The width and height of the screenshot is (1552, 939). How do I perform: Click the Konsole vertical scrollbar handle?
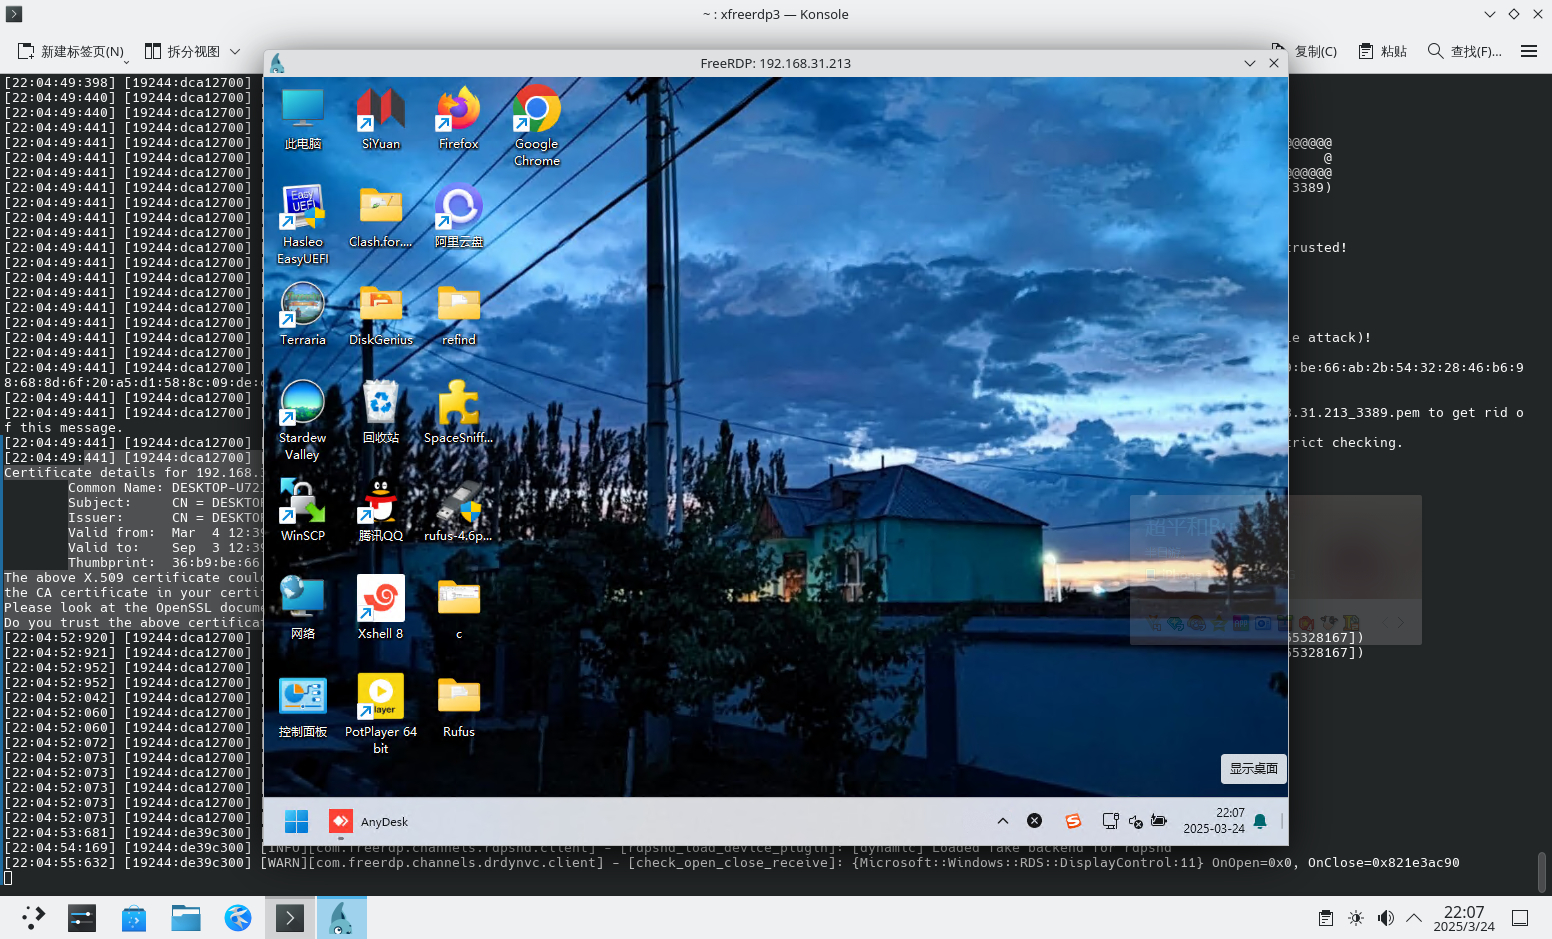pyautogui.click(x=1543, y=872)
